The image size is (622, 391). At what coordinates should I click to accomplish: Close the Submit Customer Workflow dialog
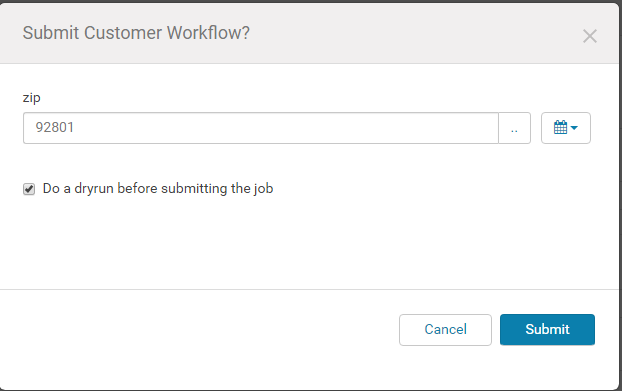click(x=590, y=36)
